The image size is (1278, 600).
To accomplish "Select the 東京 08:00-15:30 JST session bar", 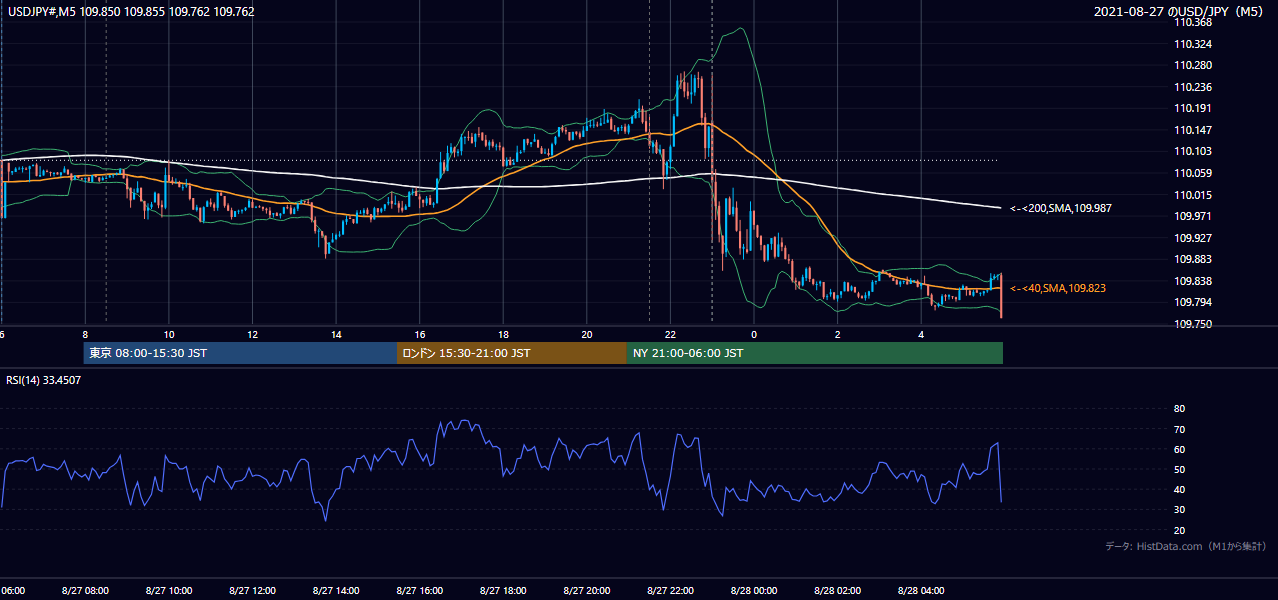I will coord(240,353).
